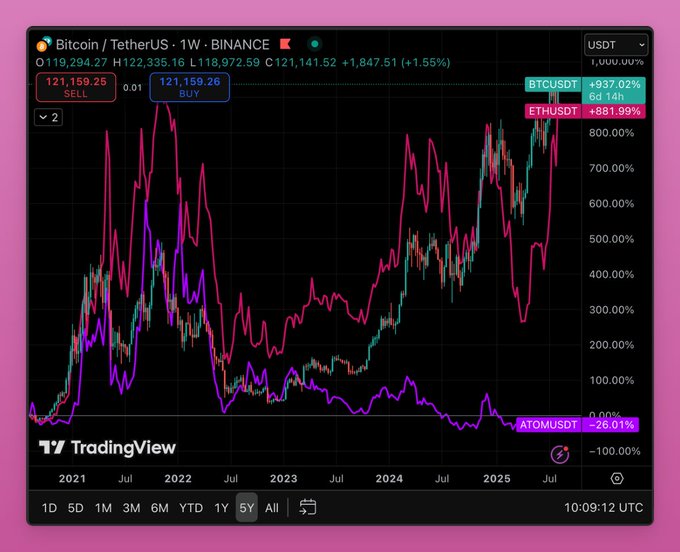Click the Bitcoin symbol logo icon
This screenshot has height=552, width=680.
[x=43, y=45]
